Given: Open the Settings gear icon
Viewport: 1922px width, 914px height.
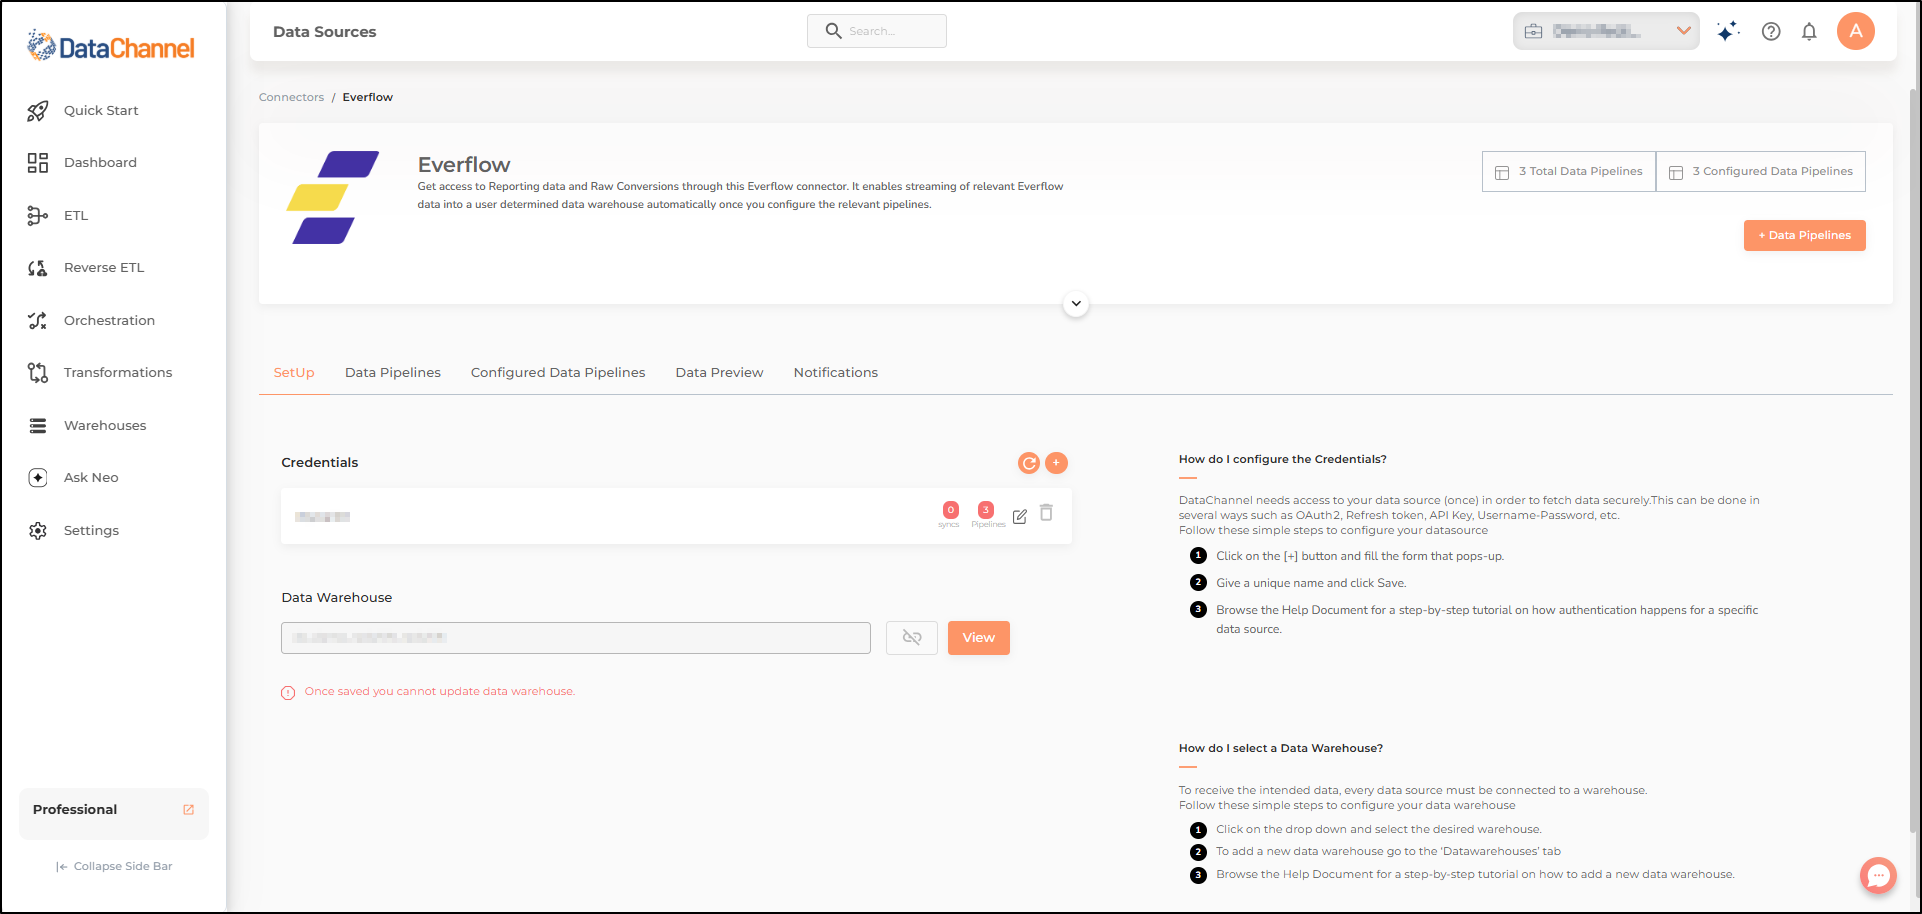Looking at the screenshot, I should 38,531.
